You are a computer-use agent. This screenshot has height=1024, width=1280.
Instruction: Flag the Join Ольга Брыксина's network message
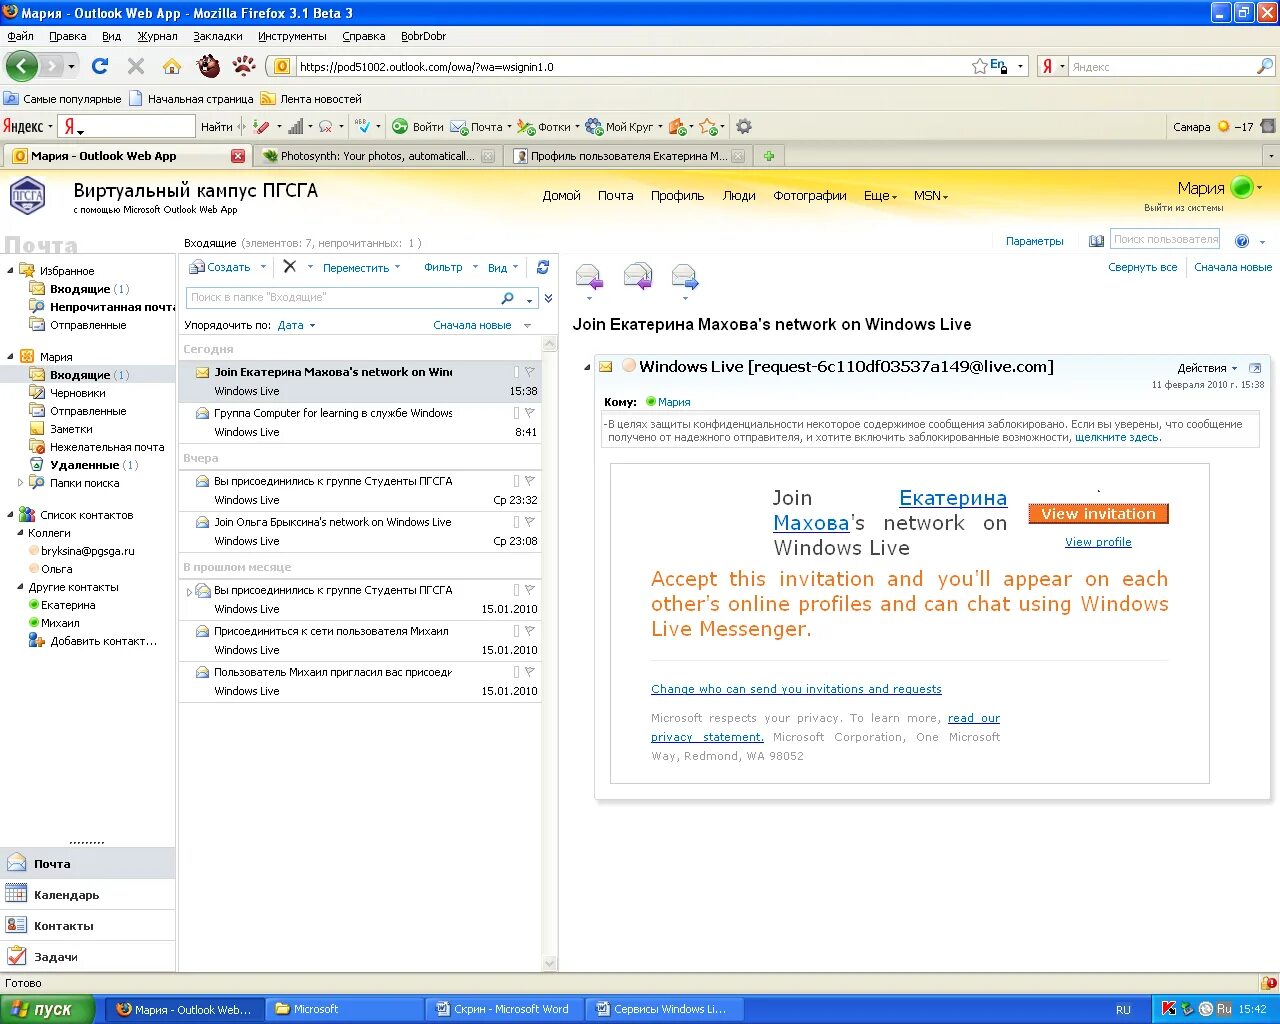pyautogui.click(x=530, y=522)
